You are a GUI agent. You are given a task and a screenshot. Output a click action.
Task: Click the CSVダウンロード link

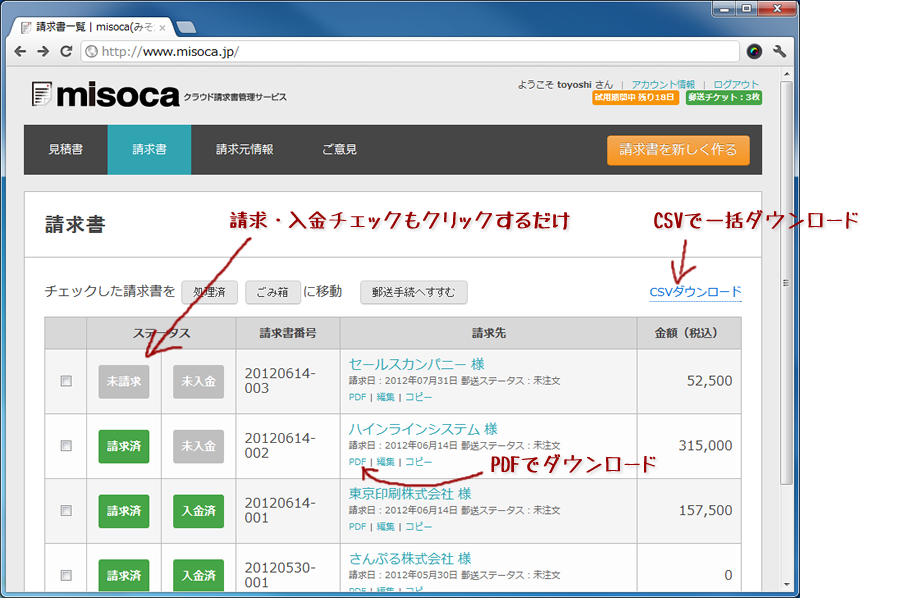point(695,292)
